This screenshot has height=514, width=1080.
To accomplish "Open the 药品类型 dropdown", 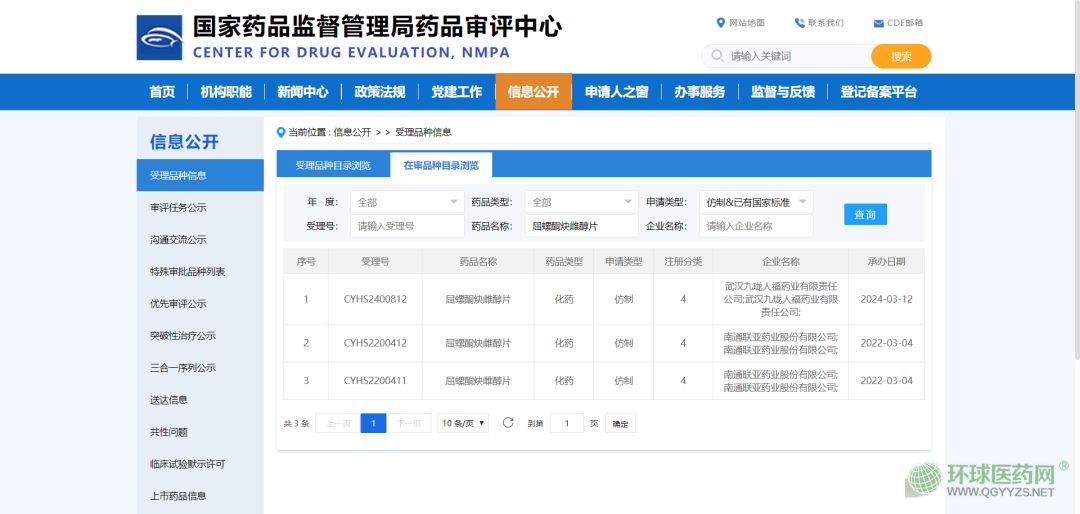I will [581, 202].
